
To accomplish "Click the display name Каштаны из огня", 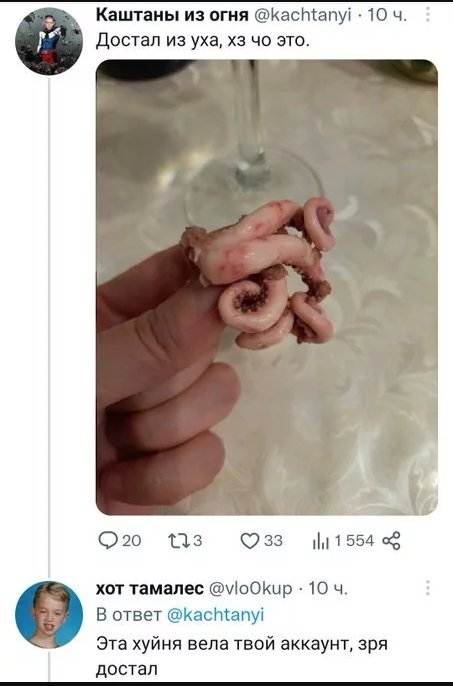I will (x=172, y=15).
